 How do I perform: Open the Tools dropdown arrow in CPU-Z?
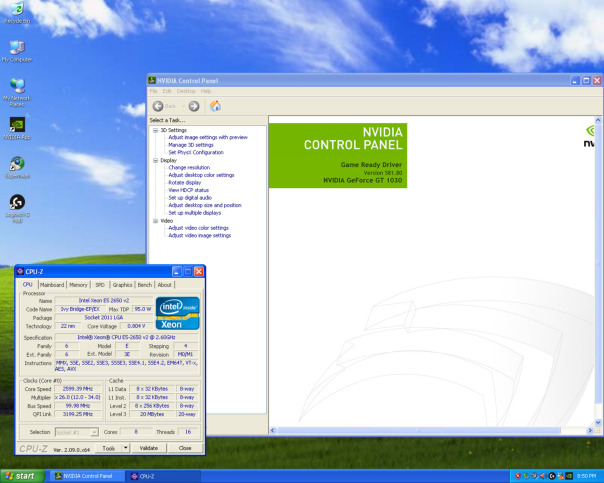tap(124, 448)
